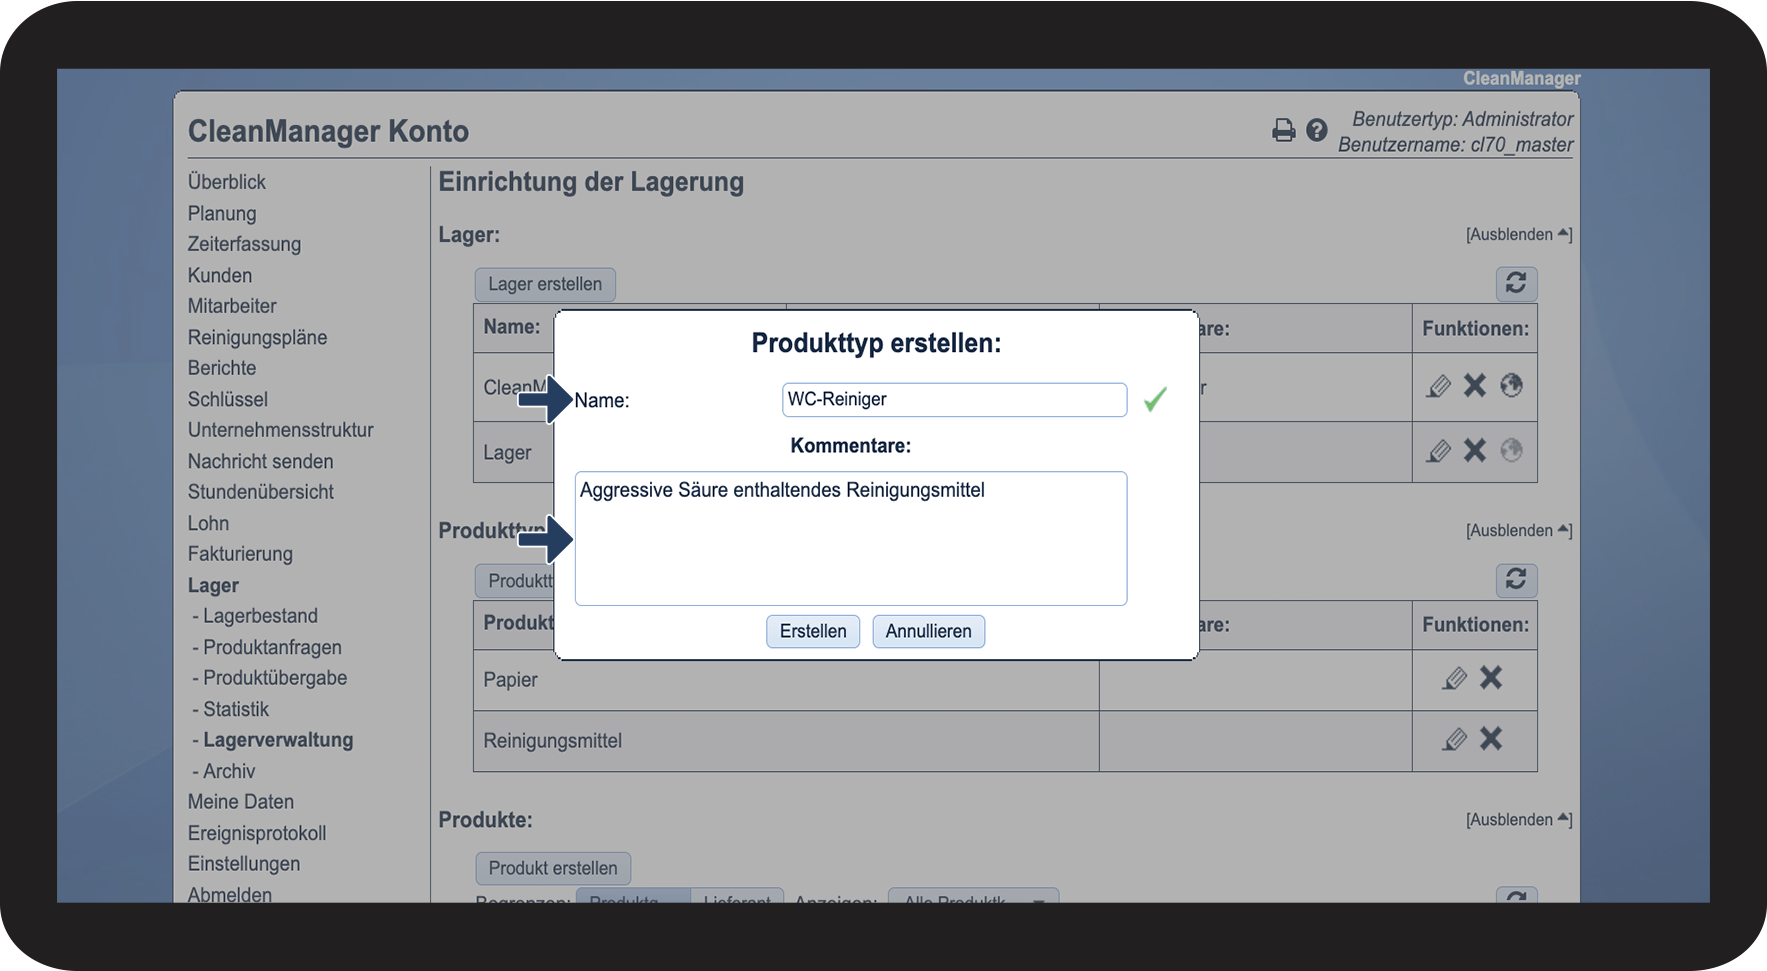The height and width of the screenshot is (971, 1767).
Task: Open Zeiterfassung menu item
Action: [x=244, y=244]
